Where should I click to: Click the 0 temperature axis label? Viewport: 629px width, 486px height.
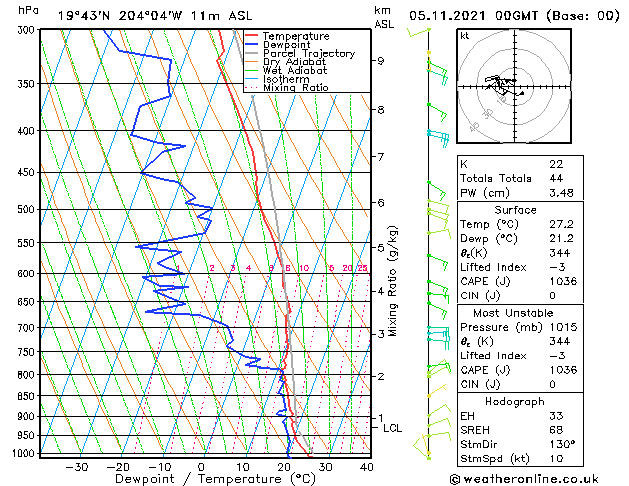click(x=201, y=467)
